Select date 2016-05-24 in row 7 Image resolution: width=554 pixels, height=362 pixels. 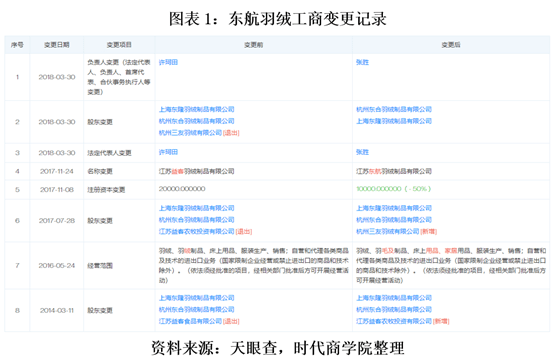pos(57,266)
